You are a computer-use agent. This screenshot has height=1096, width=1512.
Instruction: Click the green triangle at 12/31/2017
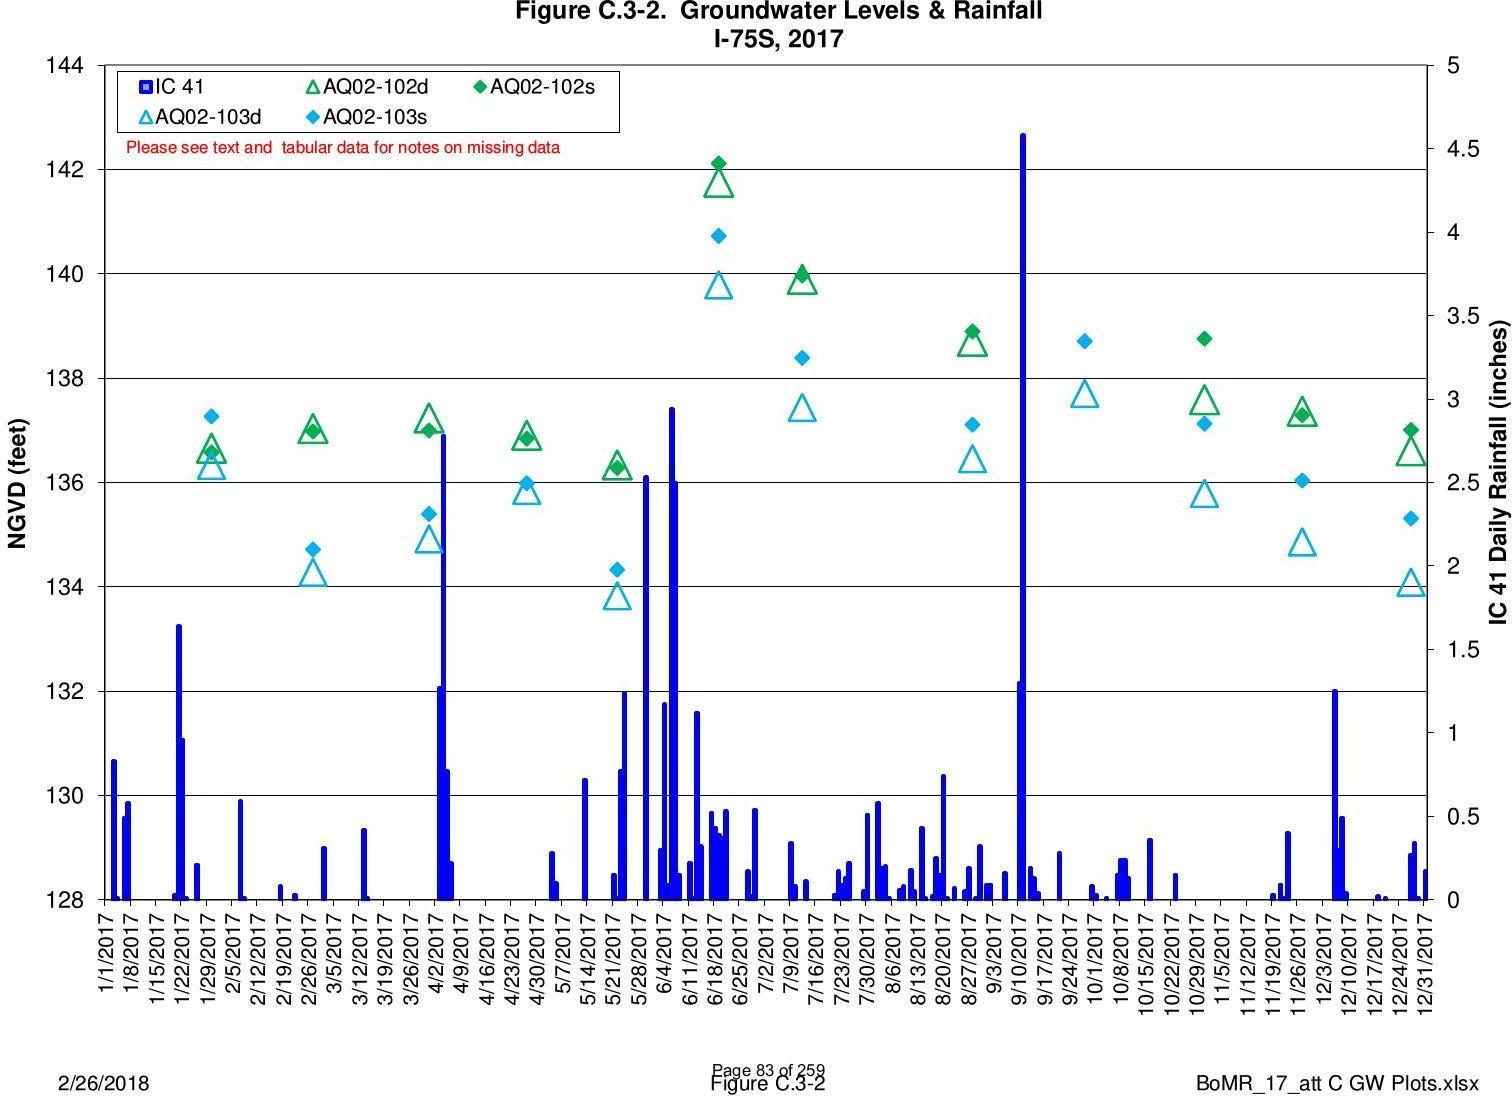pos(1411,452)
